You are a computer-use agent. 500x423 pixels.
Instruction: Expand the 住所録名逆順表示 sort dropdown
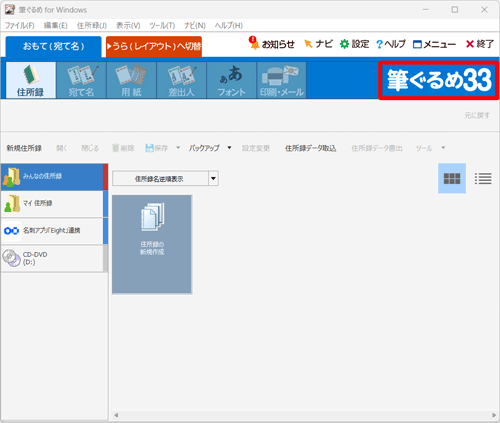pyautogui.click(x=213, y=178)
